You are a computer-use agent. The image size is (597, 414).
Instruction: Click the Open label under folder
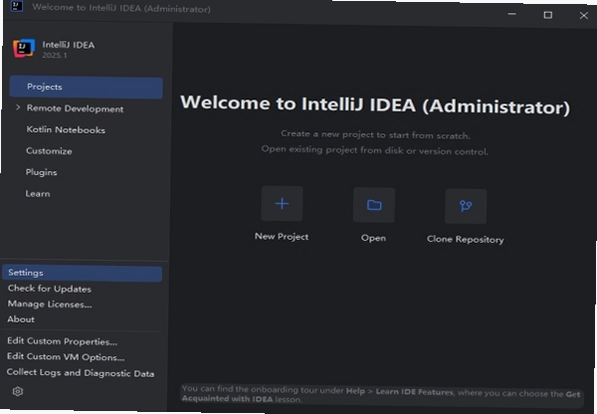pyautogui.click(x=374, y=238)
